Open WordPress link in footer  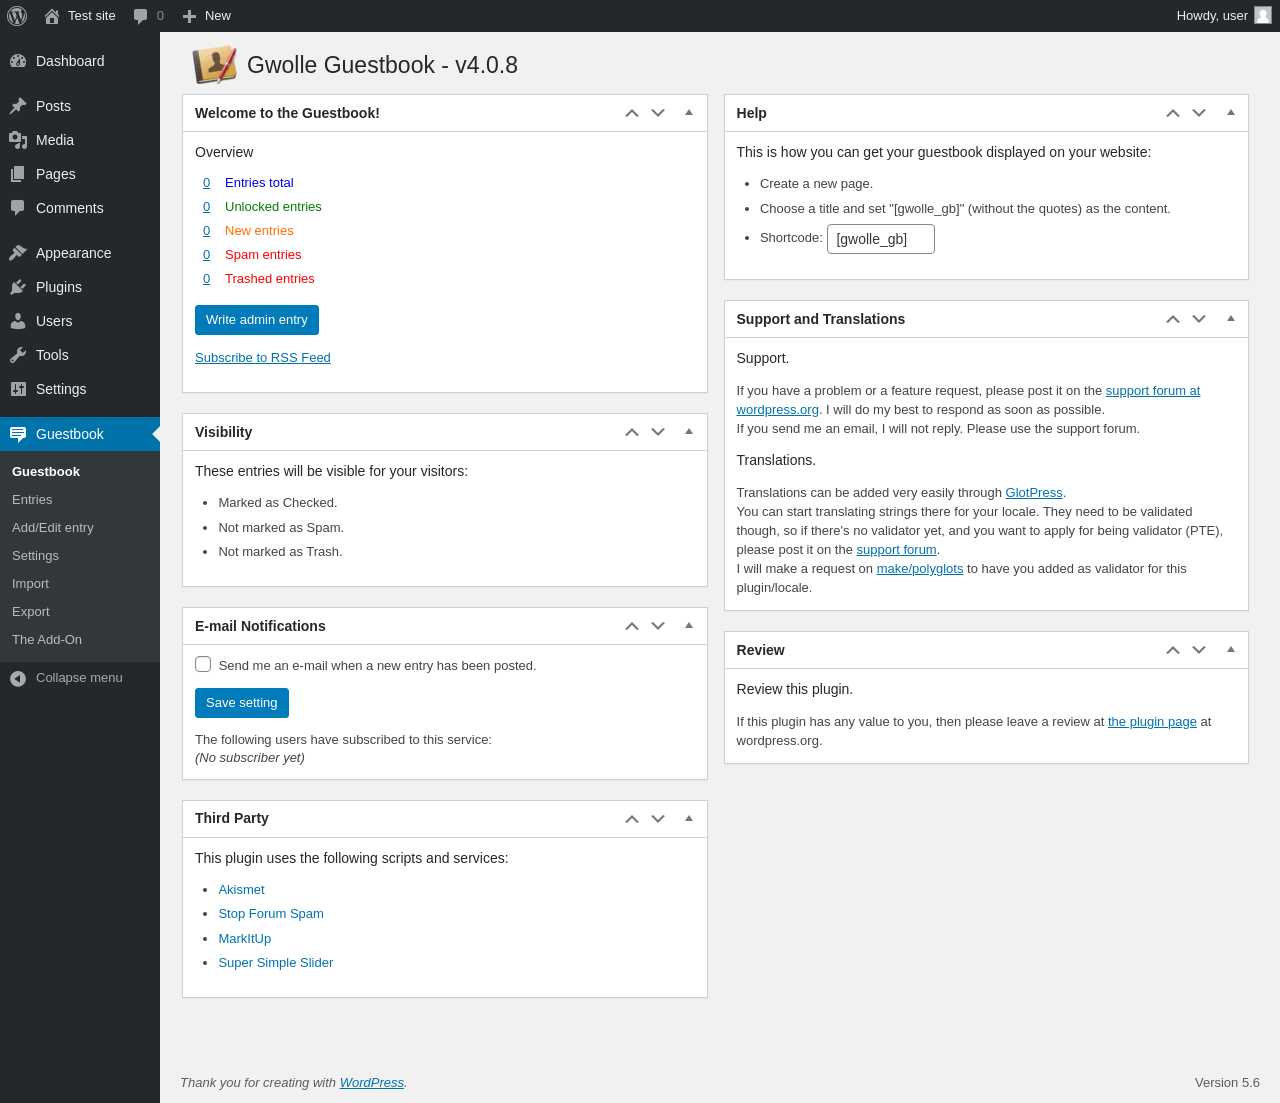pos(372,1083)
